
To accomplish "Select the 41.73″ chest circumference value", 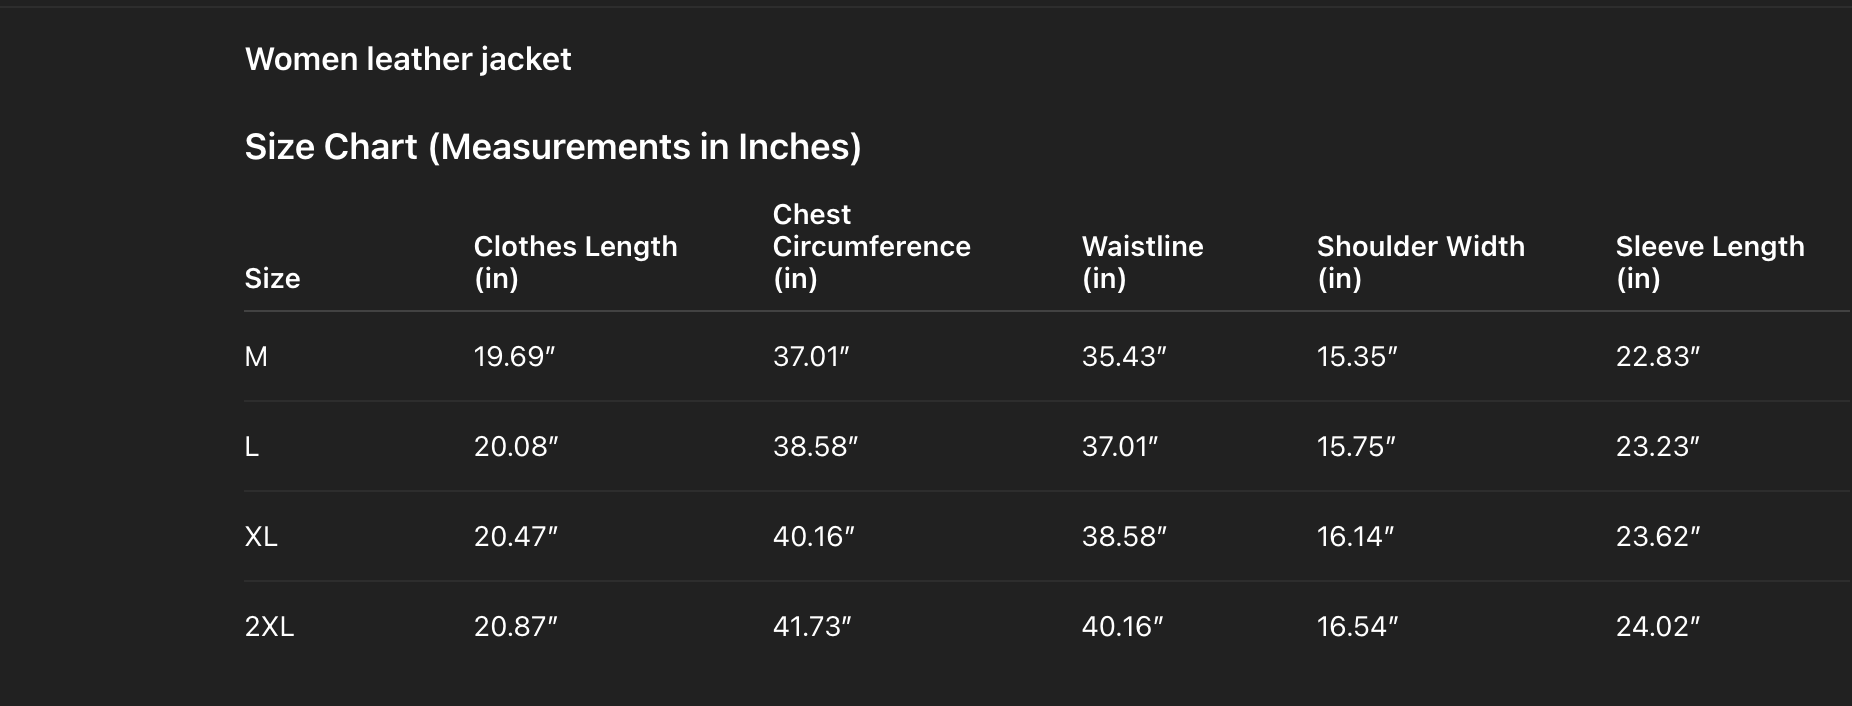I will click(812, 627).
